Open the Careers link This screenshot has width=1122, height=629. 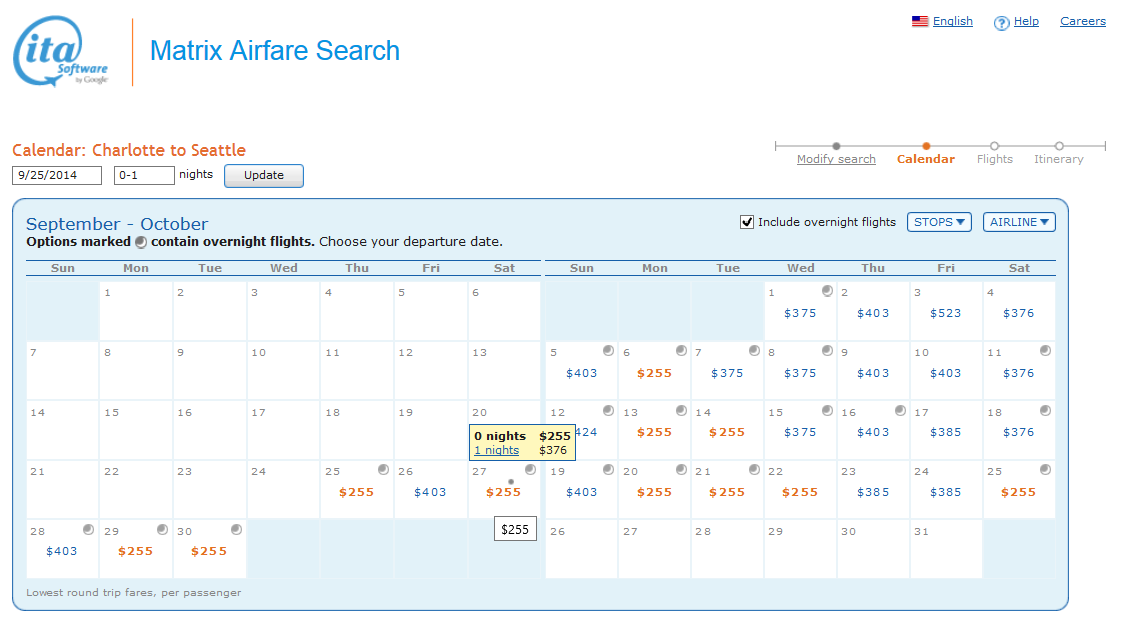click(1082, 21)
